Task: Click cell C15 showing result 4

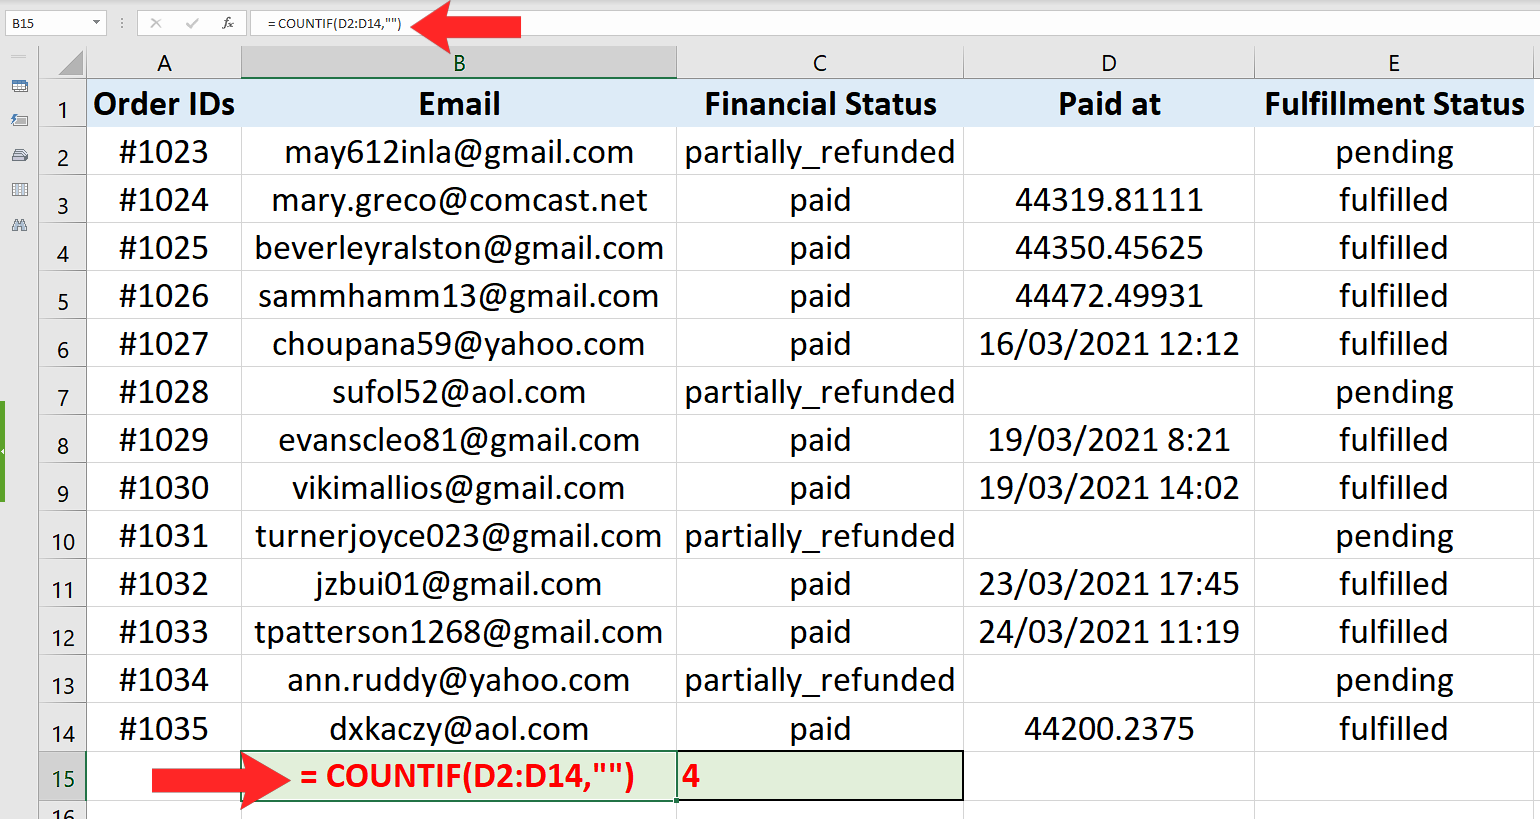Action: click(x=819, y=776)
